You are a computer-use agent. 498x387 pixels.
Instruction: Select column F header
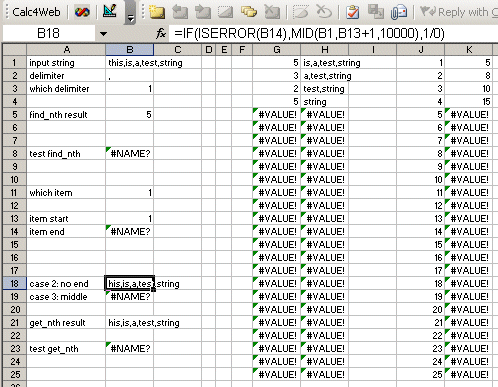pyautogui.click(x=242, y=50)
